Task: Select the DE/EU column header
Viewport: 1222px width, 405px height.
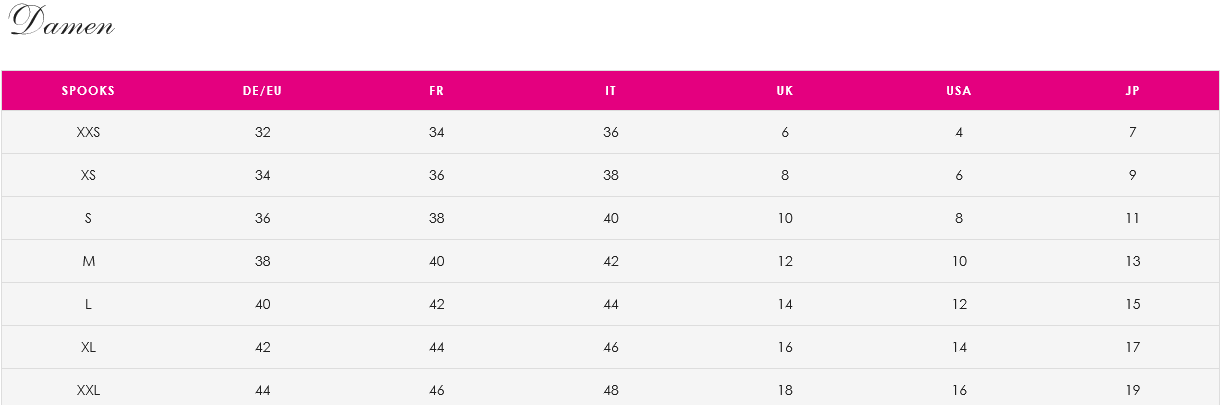Action: coord(263,90)
